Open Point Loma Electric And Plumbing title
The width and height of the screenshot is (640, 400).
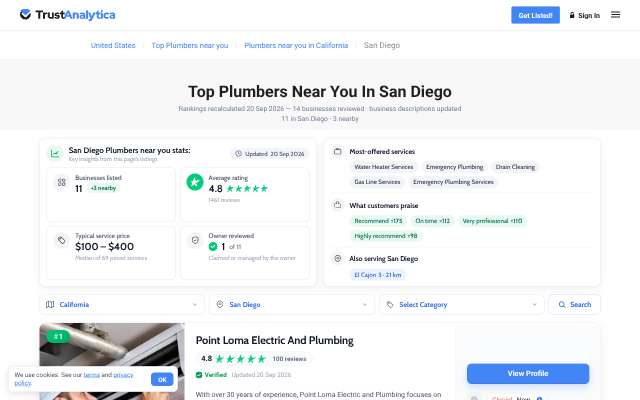275,340
